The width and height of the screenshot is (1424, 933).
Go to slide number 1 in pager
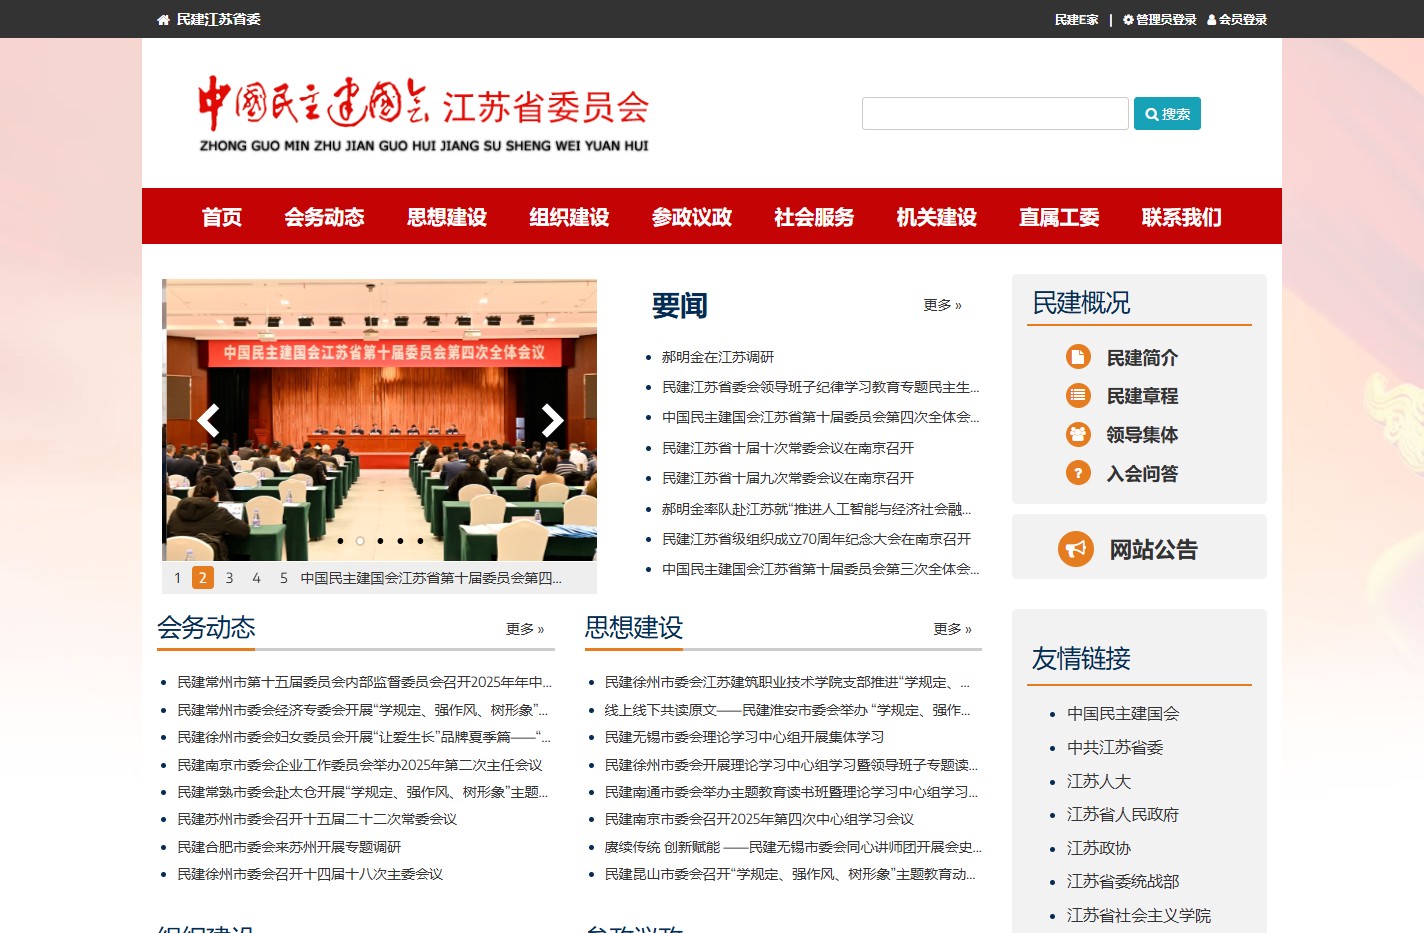(177, 578)
